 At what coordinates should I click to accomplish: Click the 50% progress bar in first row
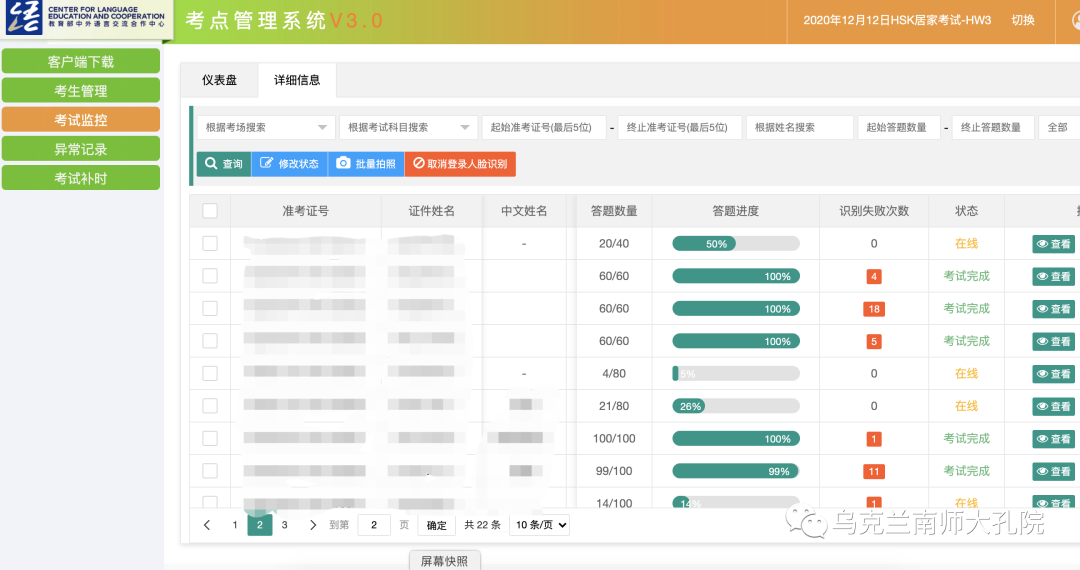pos(735,244)
